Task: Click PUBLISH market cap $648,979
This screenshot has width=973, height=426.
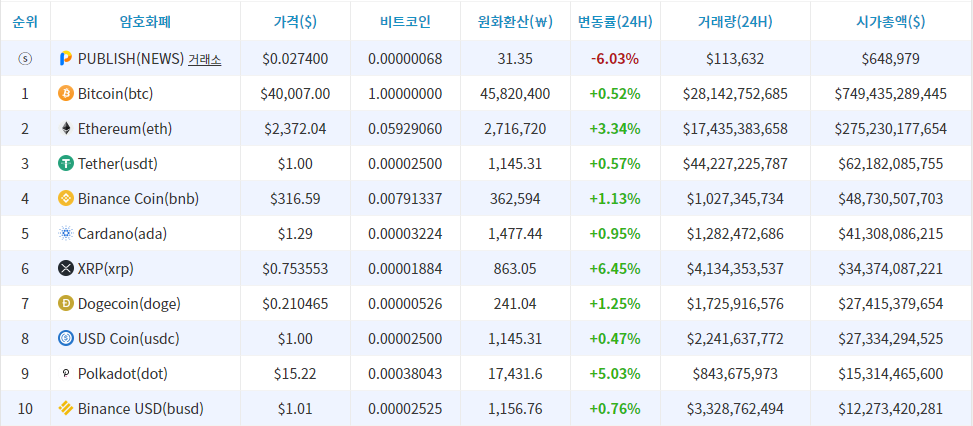Action: click(890, 59)
